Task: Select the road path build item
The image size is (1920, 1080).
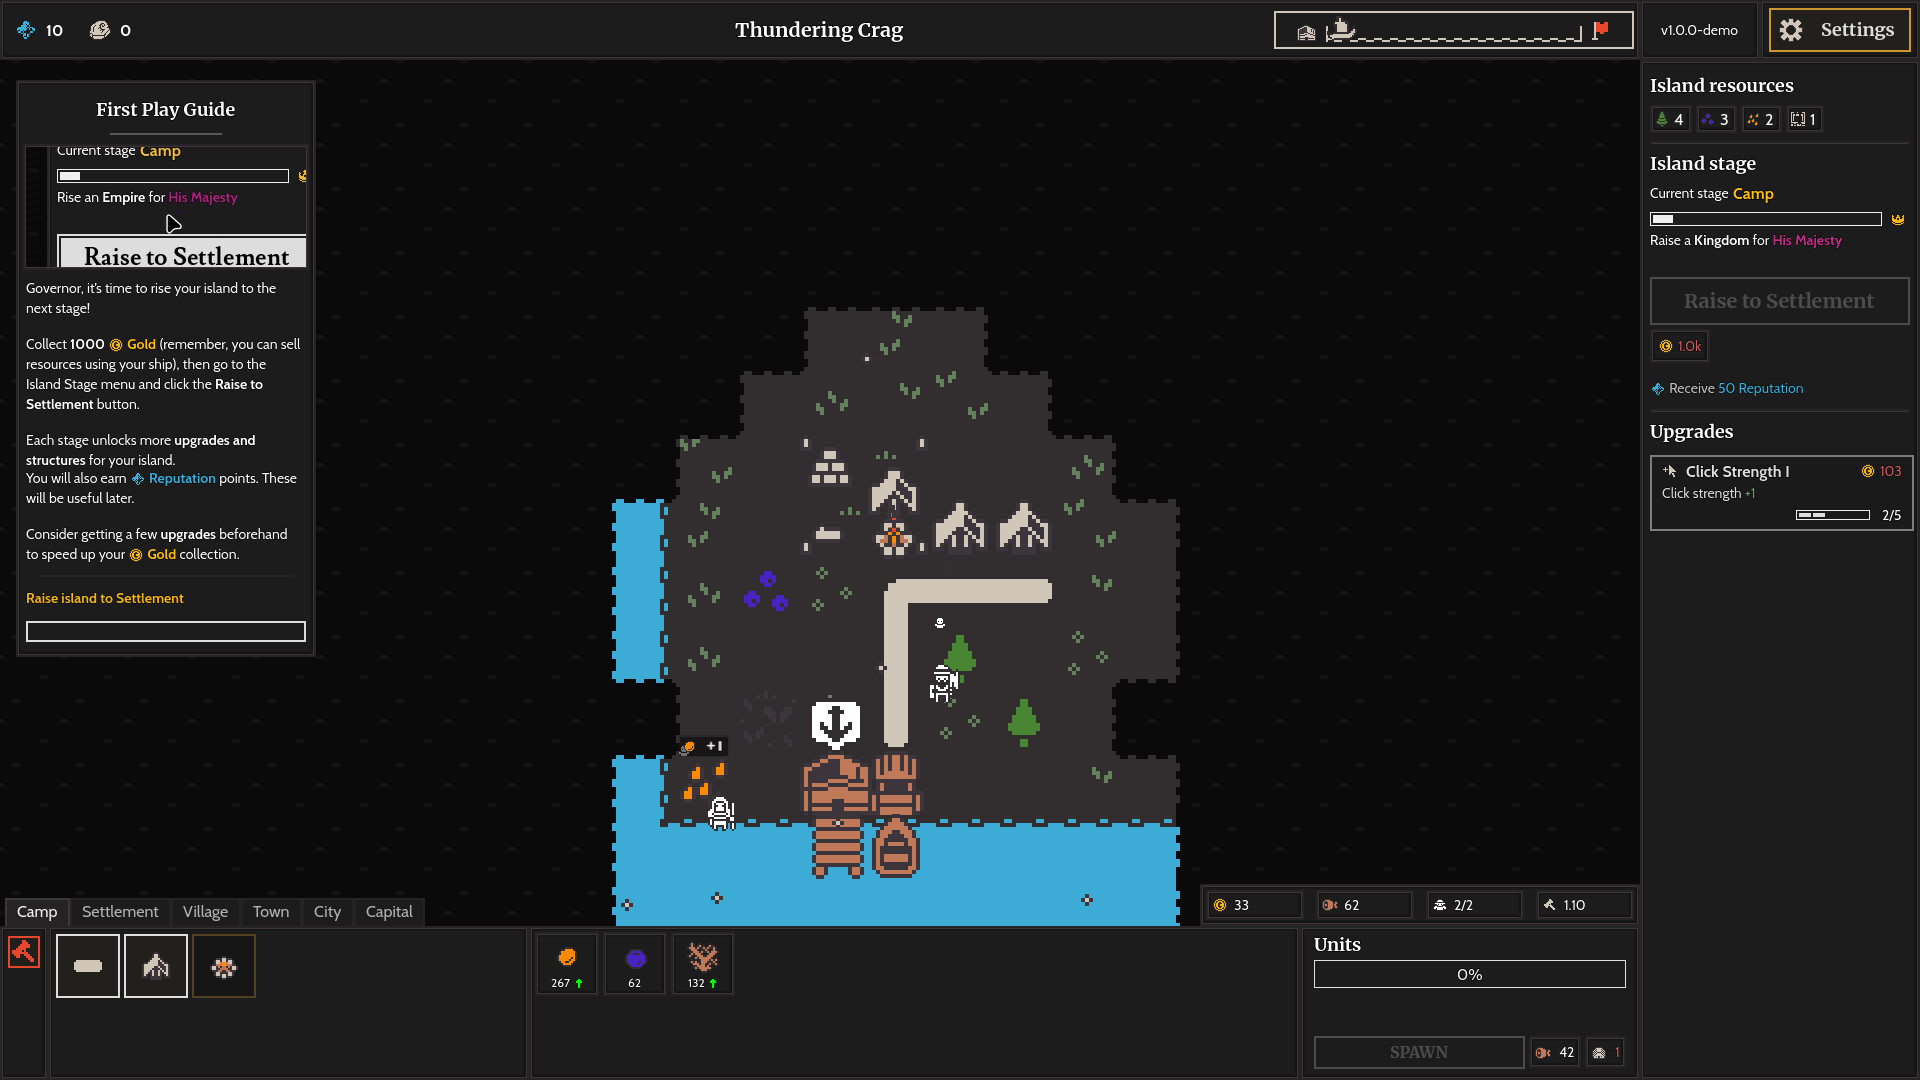Action: (x=88, y=966)
